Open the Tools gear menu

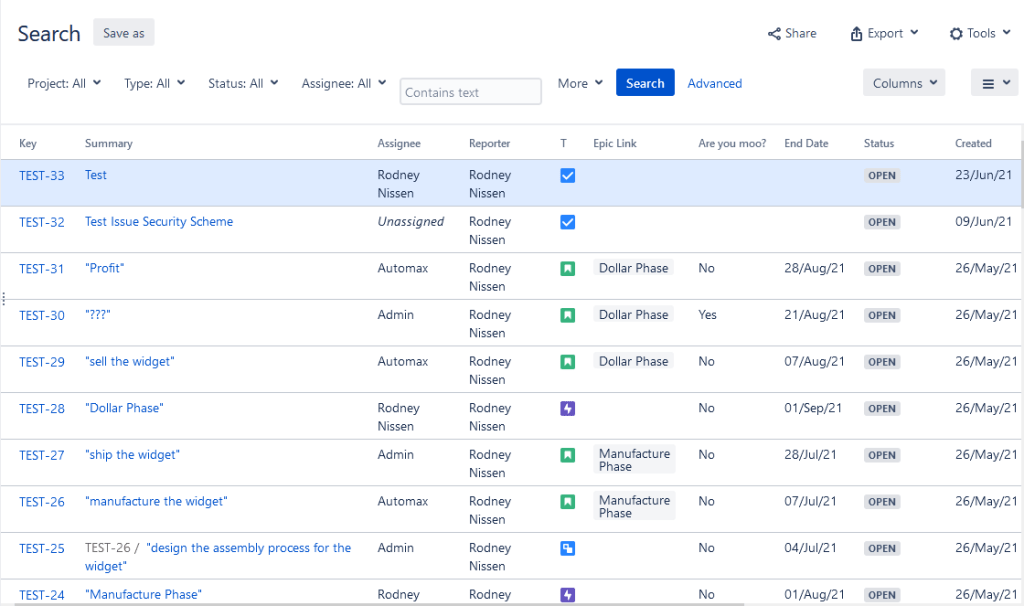[981, 34]
